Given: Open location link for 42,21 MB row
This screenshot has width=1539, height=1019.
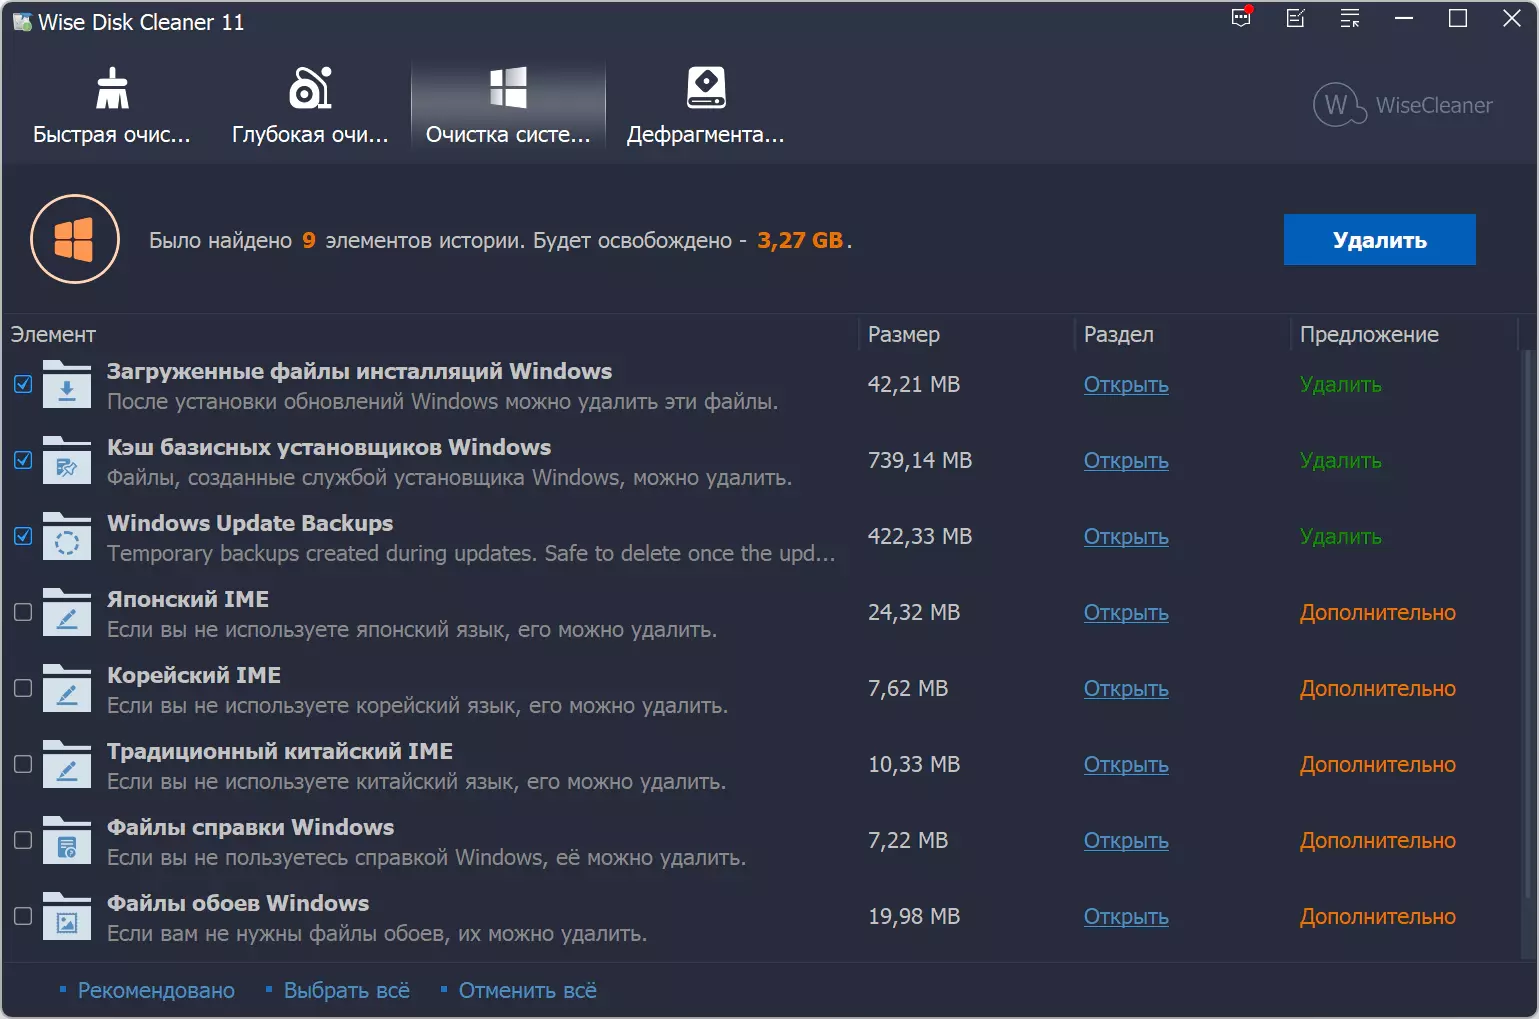Looking at the screenshot, I should coord(1126,385).
